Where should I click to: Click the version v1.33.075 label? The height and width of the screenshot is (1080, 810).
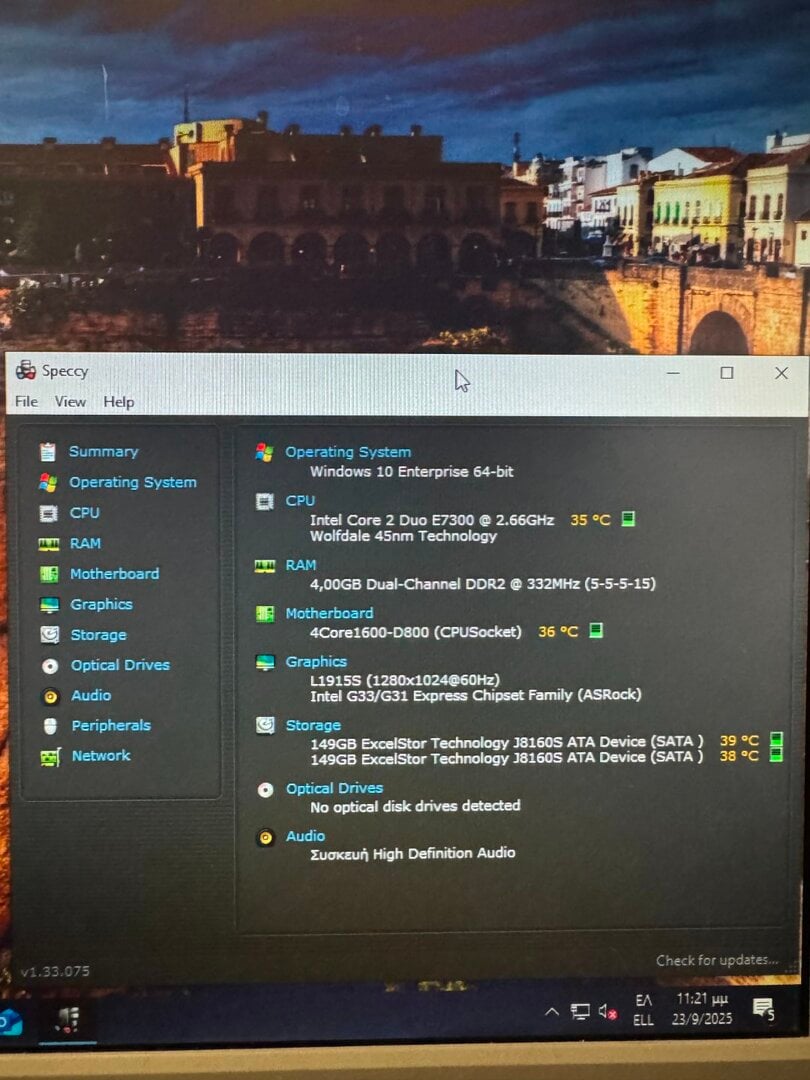click(x=55, y=971)
